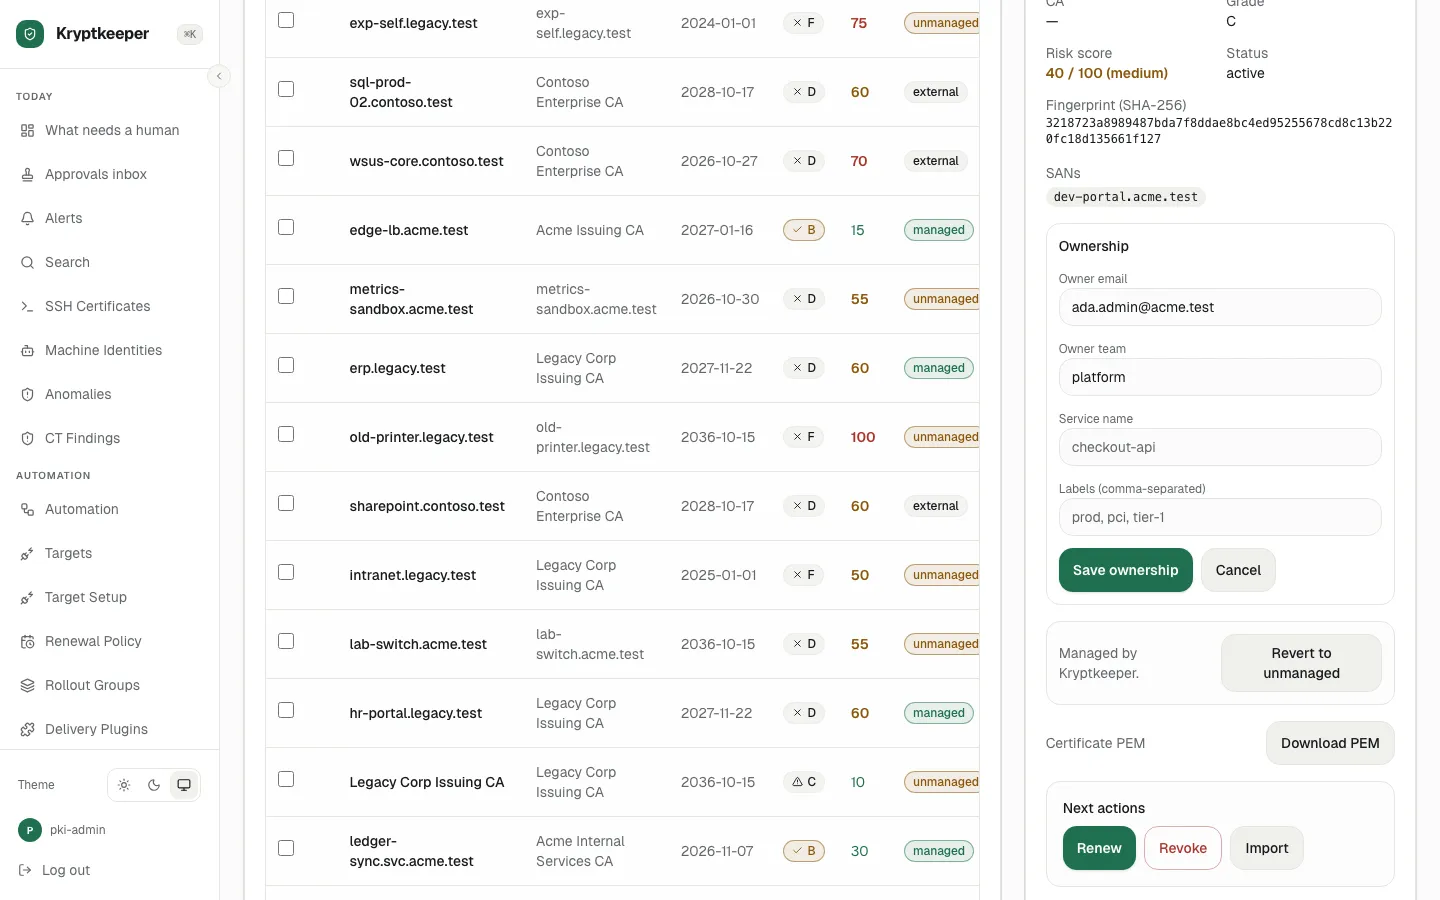Collapse the sidebar with the chevron
The height and width of the screenshot is (900, 1440).
pyautogui.click(x=219, y=76)
